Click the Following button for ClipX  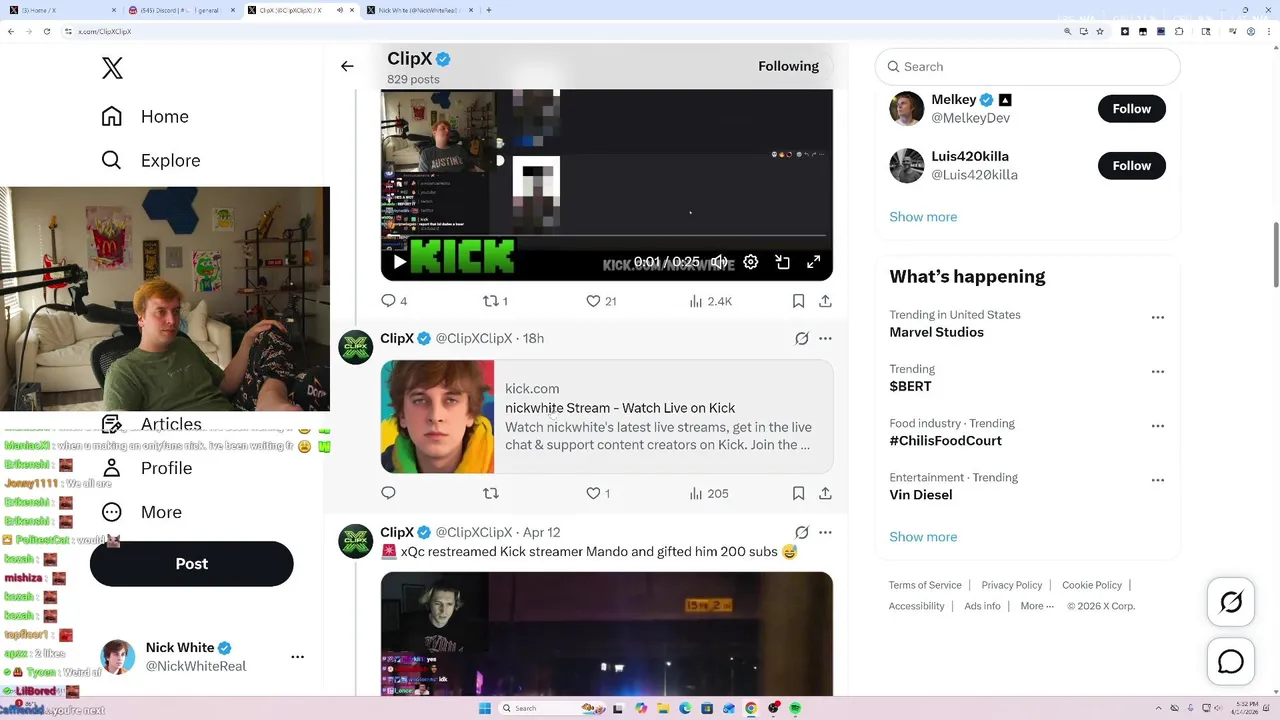pos(788,66)
